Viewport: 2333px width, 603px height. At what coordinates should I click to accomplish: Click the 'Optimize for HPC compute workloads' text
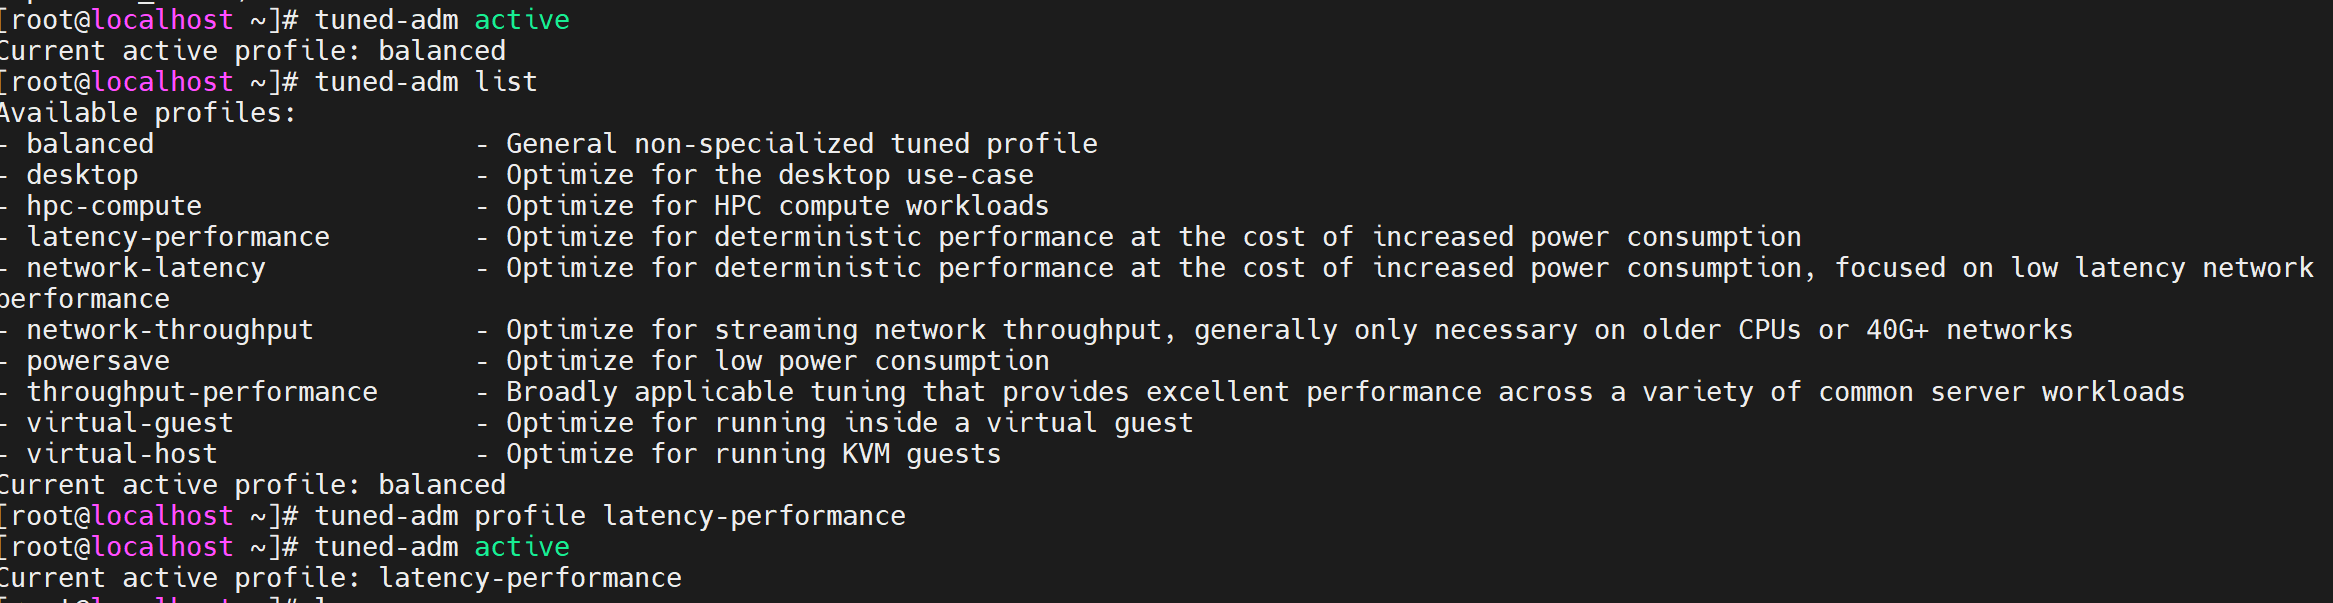tap(778, 206)
